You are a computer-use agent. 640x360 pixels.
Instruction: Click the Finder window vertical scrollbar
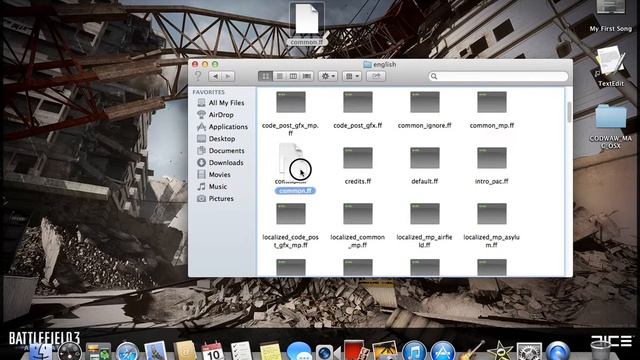click(x=569, y=111)
